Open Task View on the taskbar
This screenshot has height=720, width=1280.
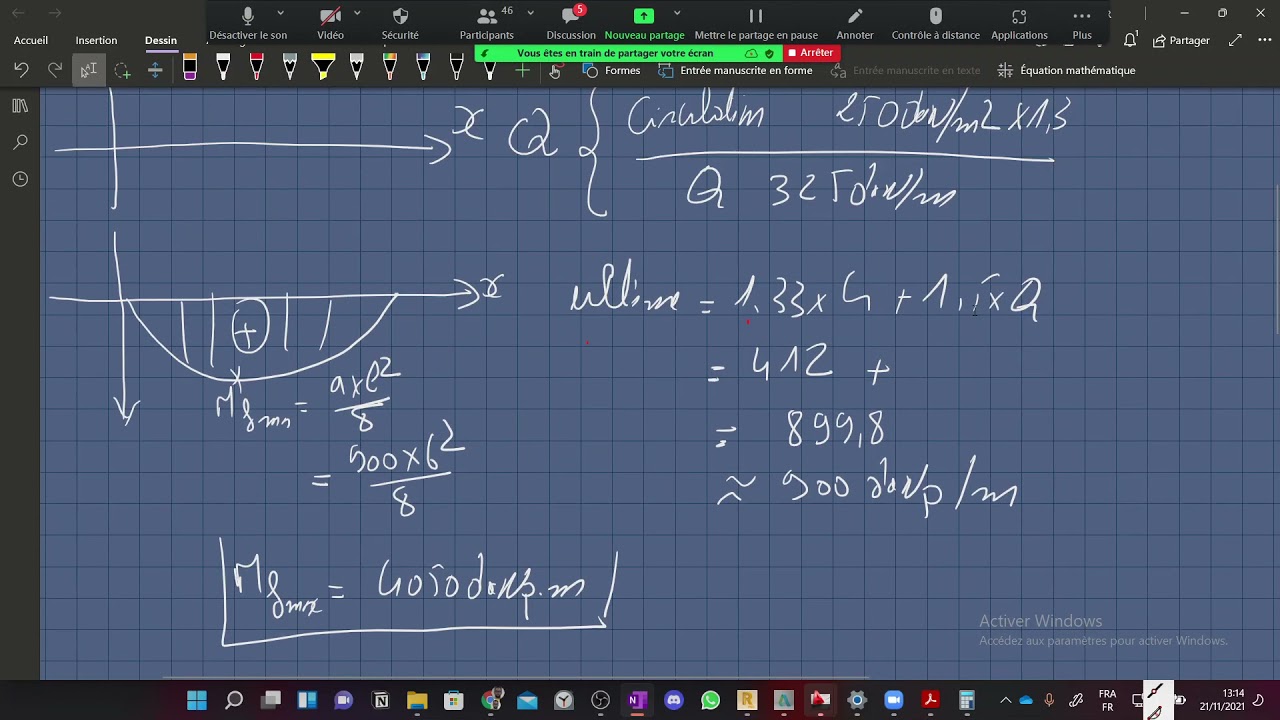[271, 700]
